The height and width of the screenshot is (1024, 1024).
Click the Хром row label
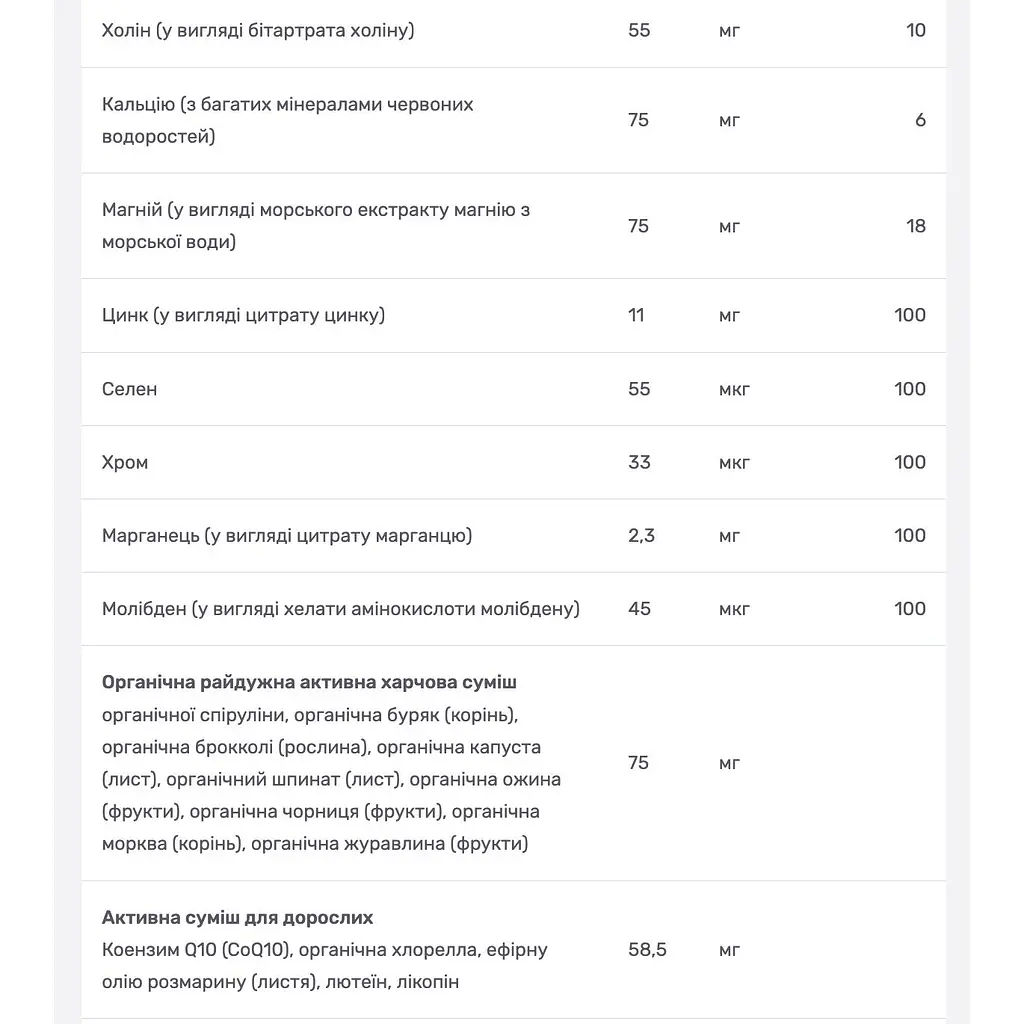click(x=125, y=462)
